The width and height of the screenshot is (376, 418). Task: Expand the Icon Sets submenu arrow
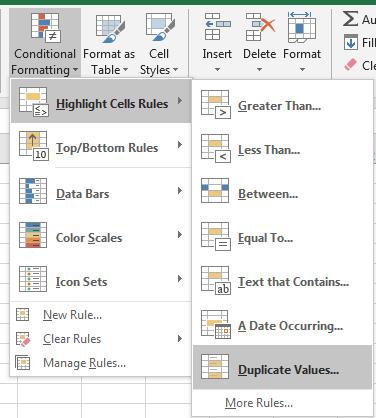coord(180,278)
